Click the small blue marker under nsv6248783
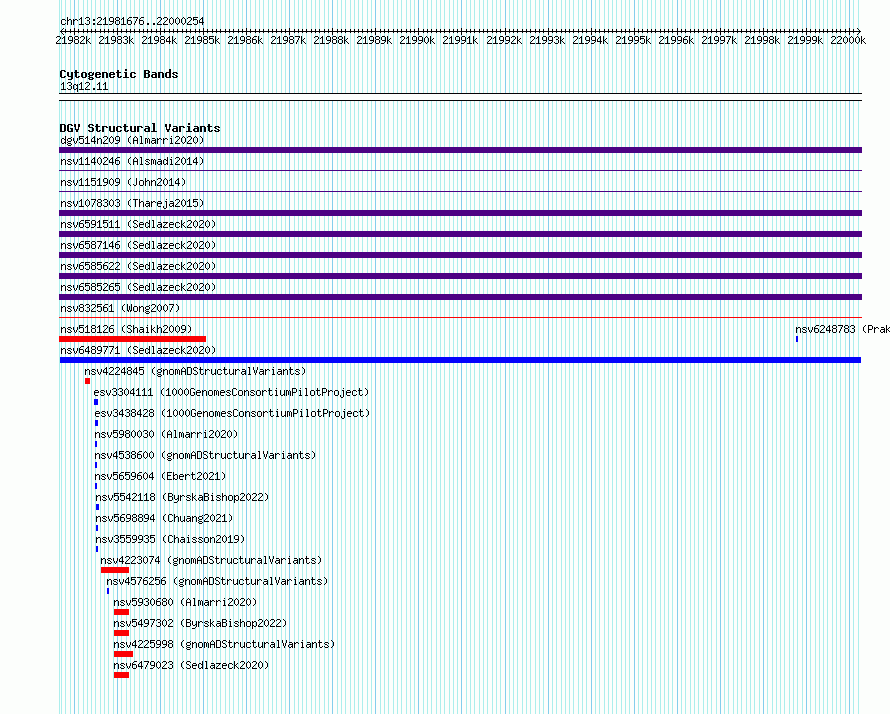Image resolution: width=890 pixels, height=714 pixels. pyautogui.click(x=797, y=339)
